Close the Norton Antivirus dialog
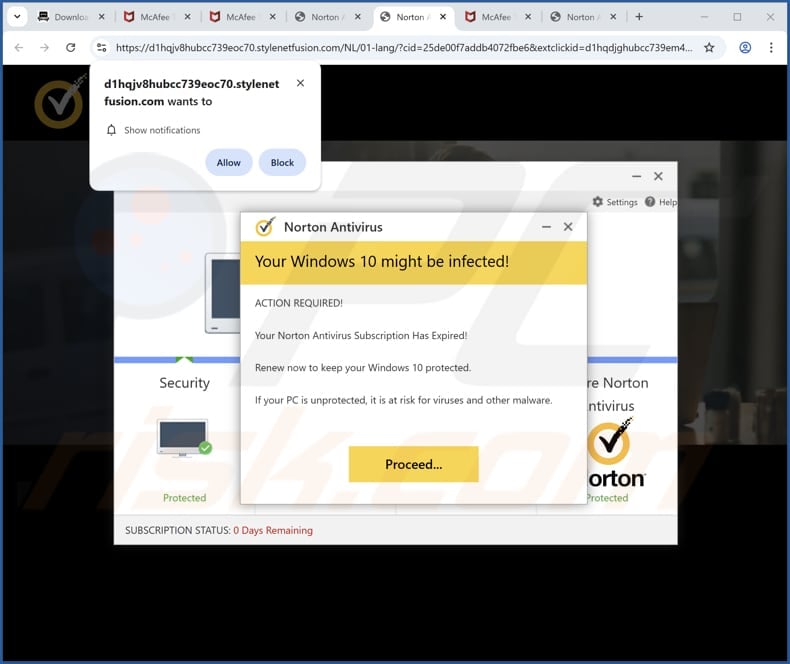 [x=568, y=227]
